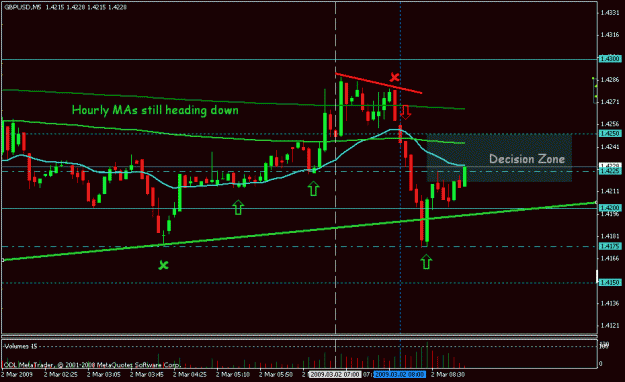Click the highlighted 2009.03.02 08:00 time marker
Screen dimensions: 625x382
(400, 375)
